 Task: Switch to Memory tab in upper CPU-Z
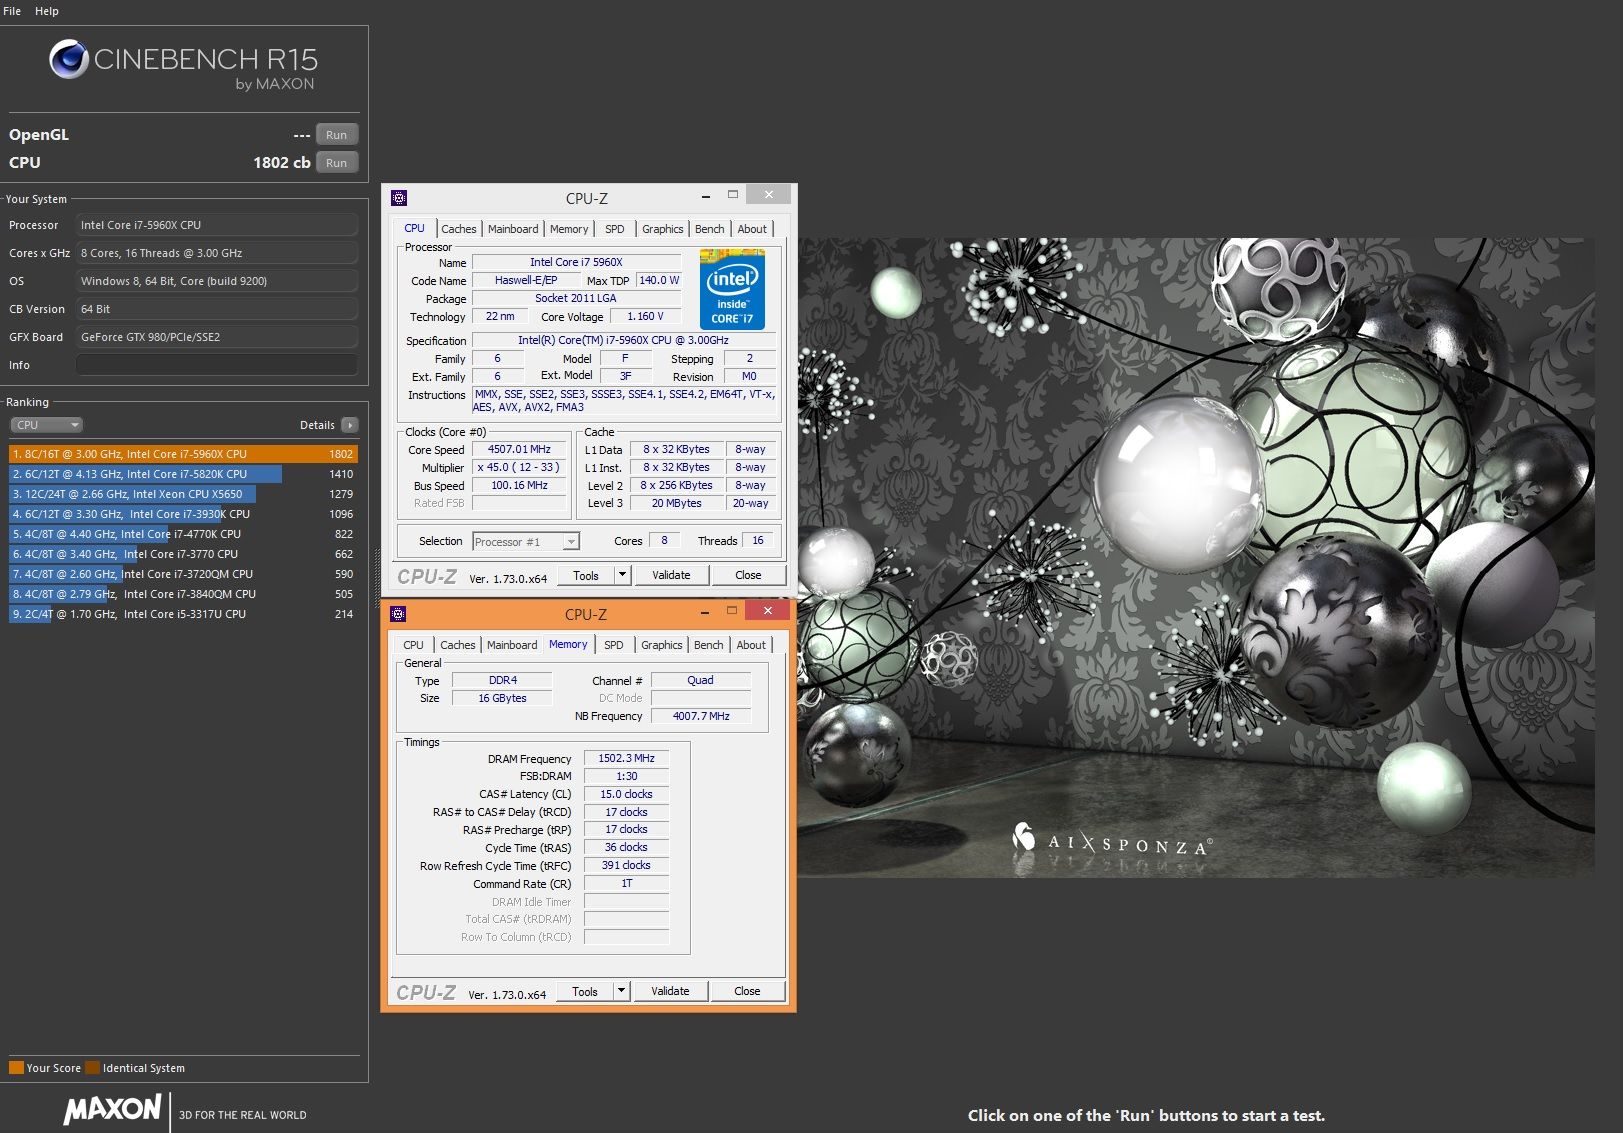[x=569, y=229]
